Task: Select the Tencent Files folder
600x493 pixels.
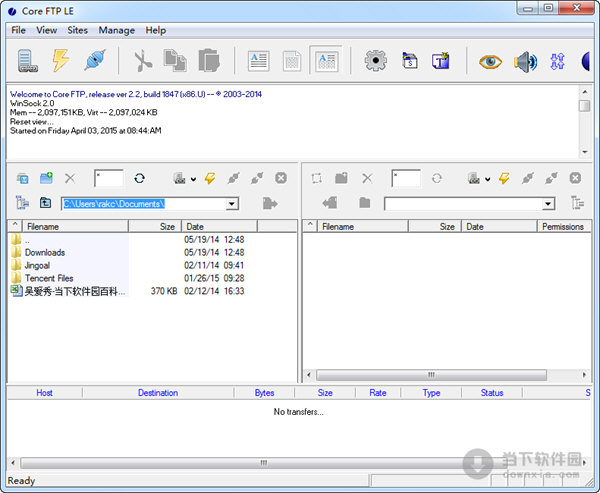Action: 49,278
